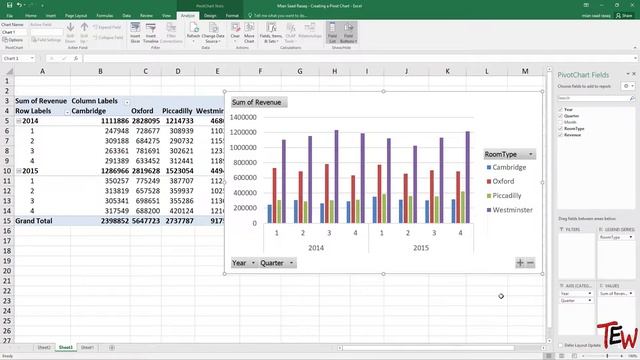Select the Oxford legend entry
This screenshot has height=360, width=640.
click(x=500, y=181)
